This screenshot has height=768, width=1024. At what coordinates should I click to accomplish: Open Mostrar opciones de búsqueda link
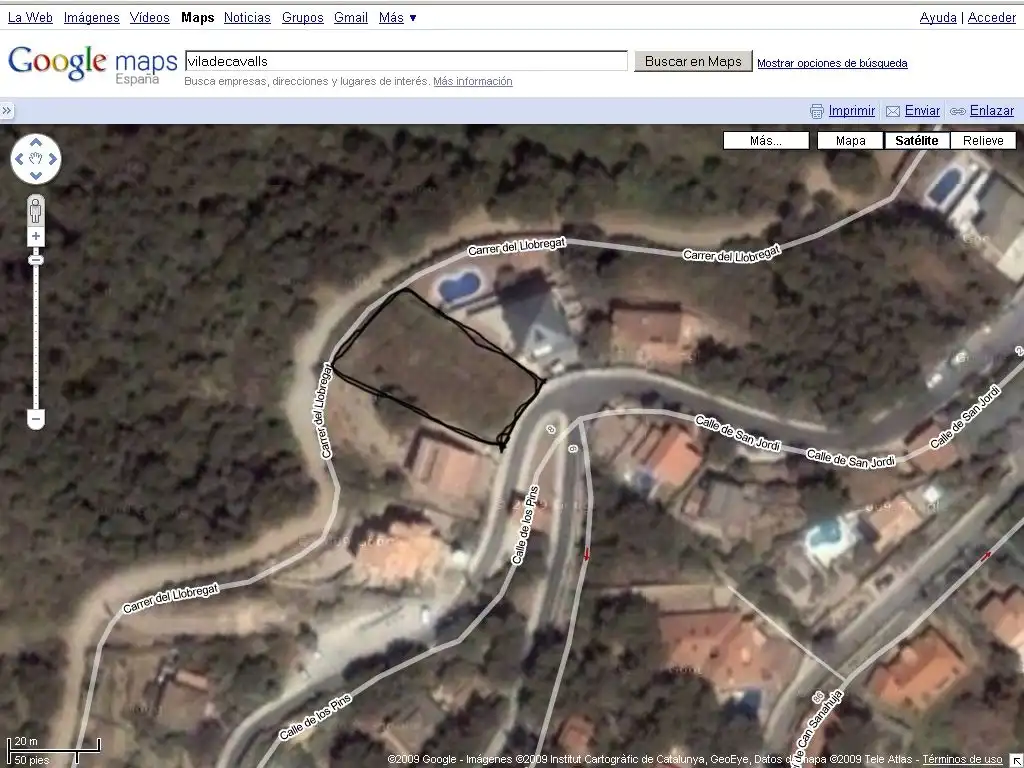(832, 63)
